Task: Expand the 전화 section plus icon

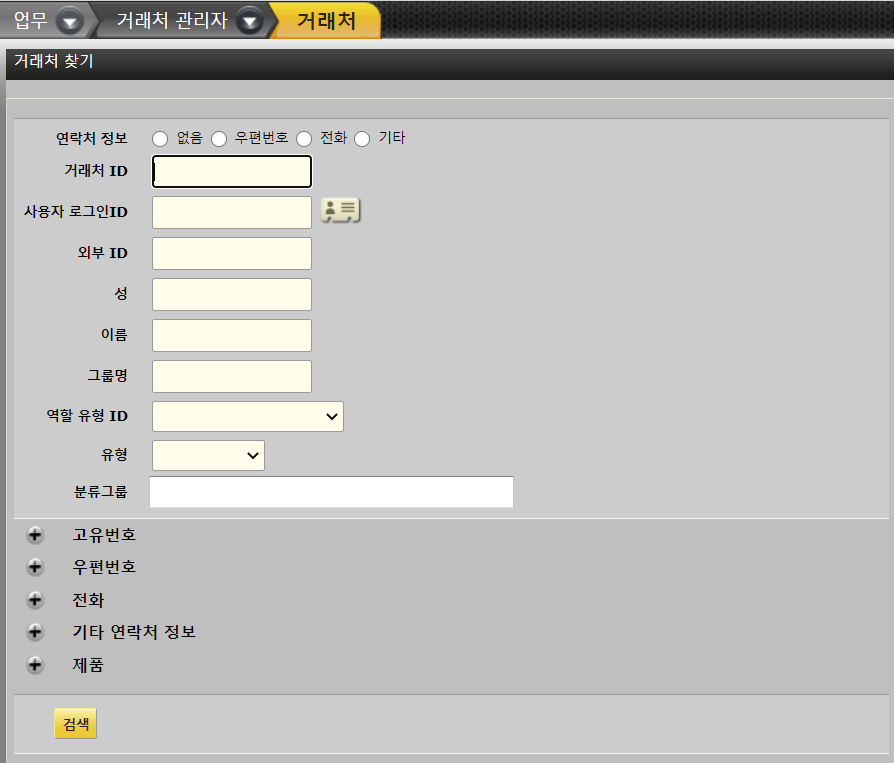Action: (35, 600)
